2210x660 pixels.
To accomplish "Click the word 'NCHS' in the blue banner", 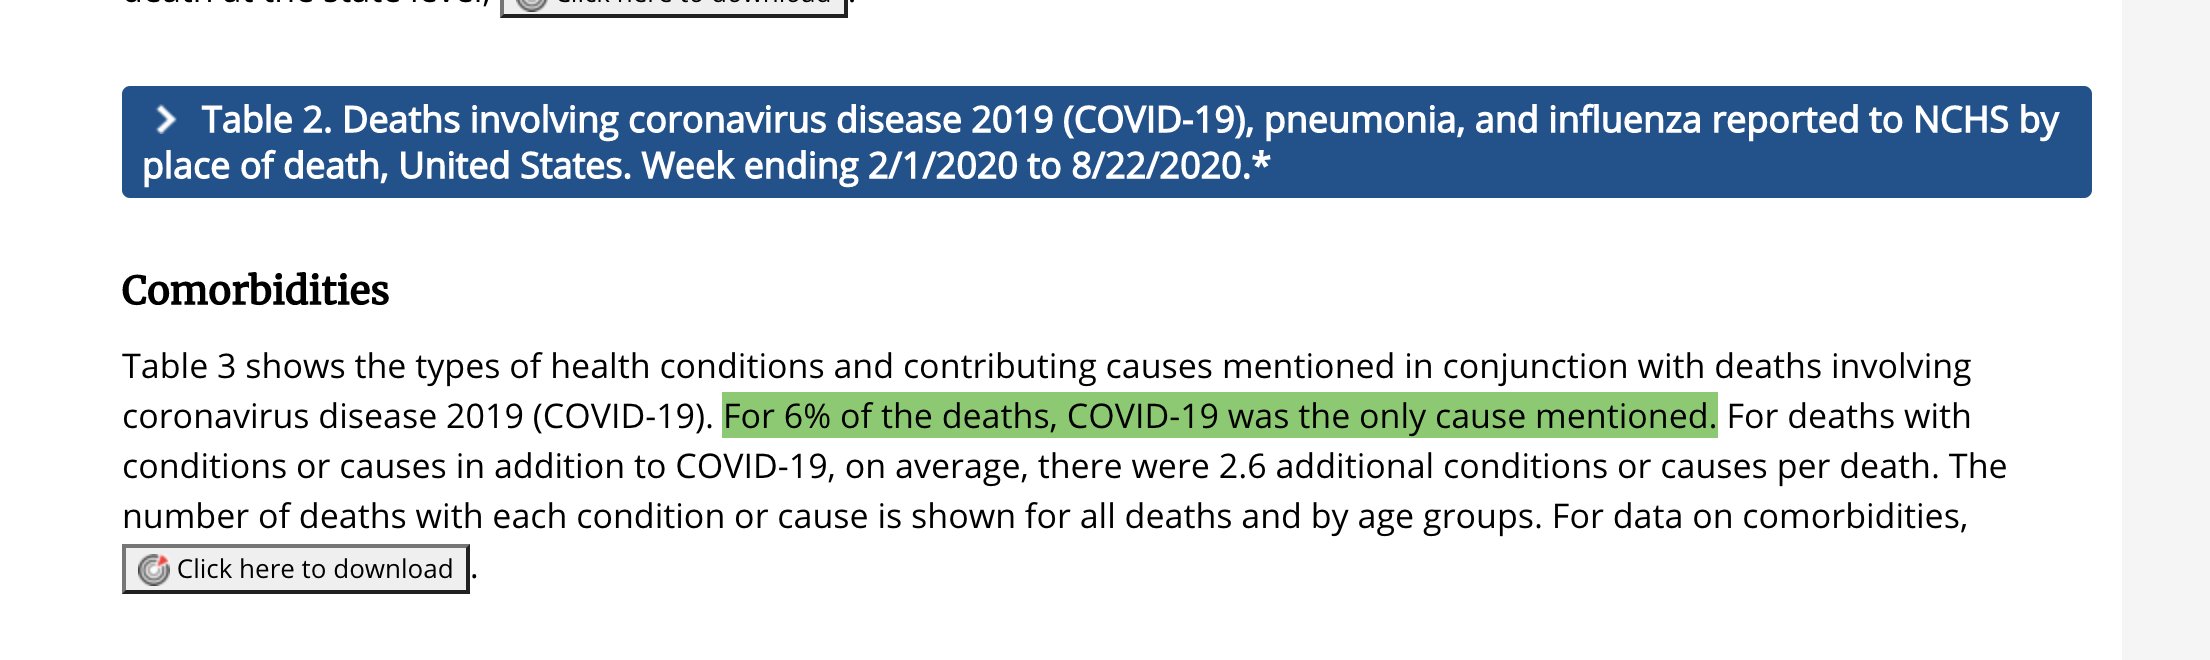I will [1960, 120].
